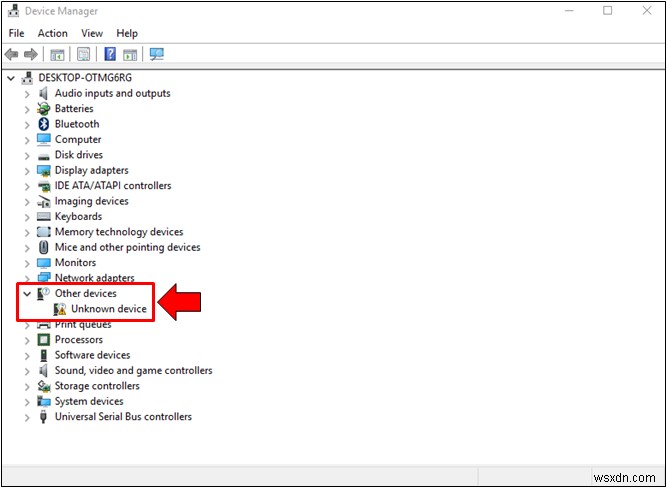Click the Bluetooth icon
Viewport: 667px width, 488px height.
[43, 124]
